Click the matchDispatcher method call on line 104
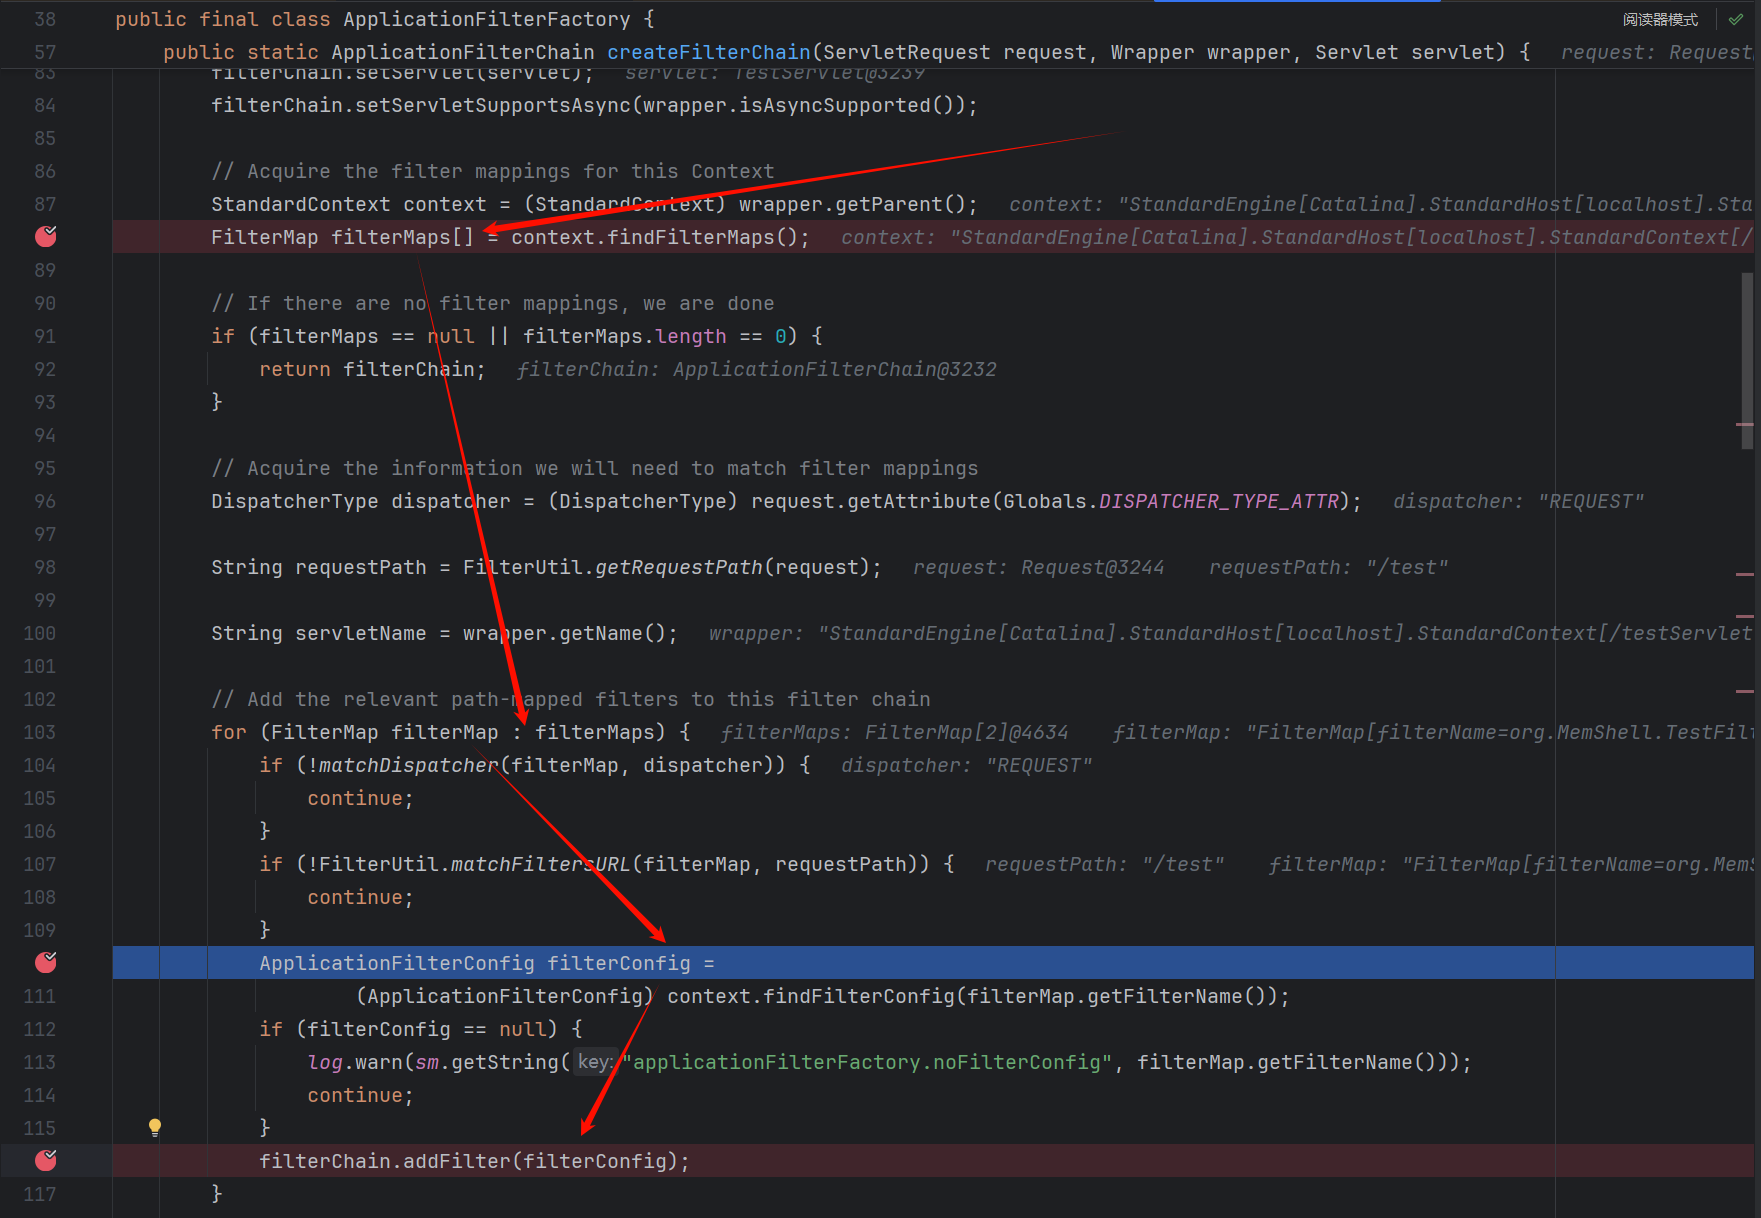 pos(408,765)
